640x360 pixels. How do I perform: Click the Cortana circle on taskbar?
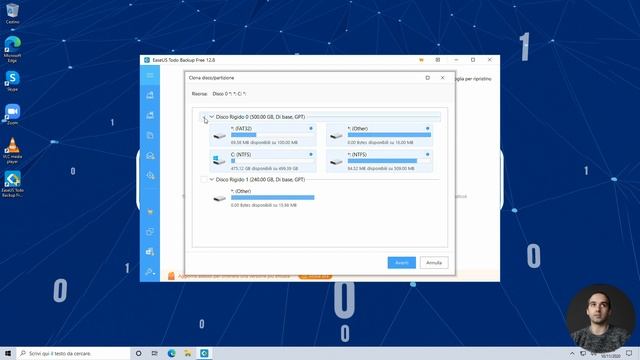[138, 353]
